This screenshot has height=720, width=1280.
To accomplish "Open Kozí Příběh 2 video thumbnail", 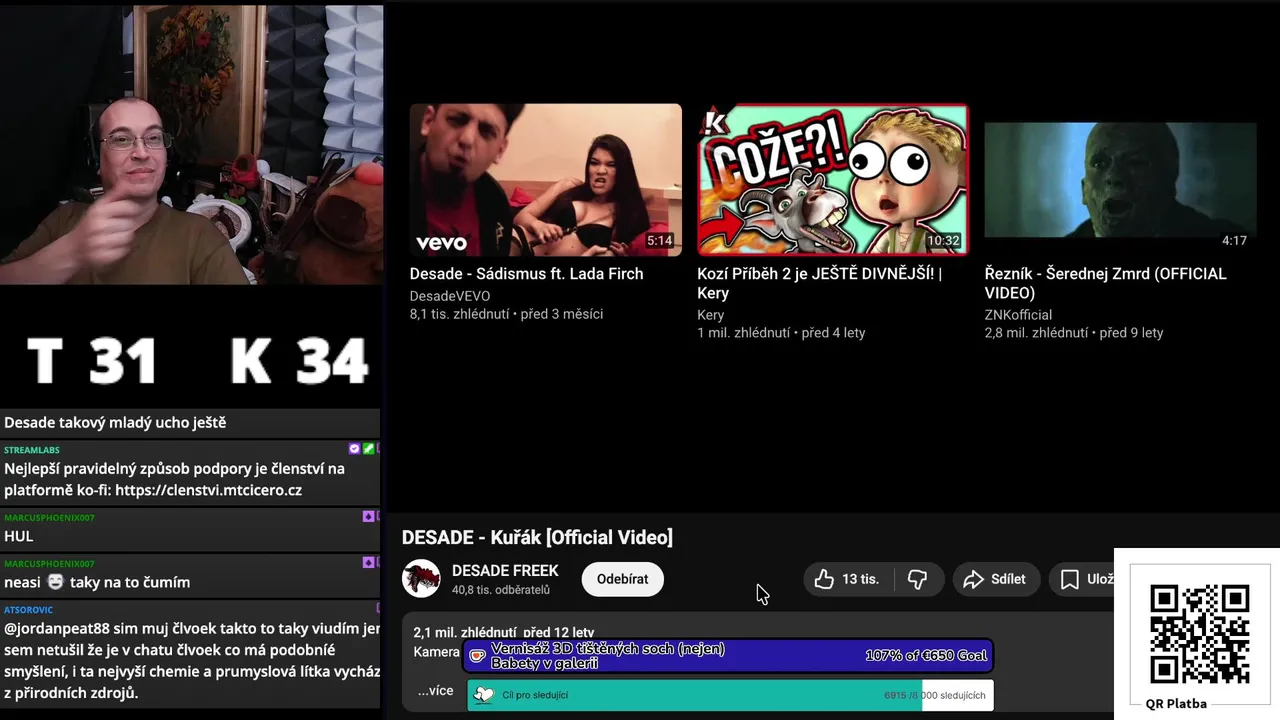I will (832, 179).
